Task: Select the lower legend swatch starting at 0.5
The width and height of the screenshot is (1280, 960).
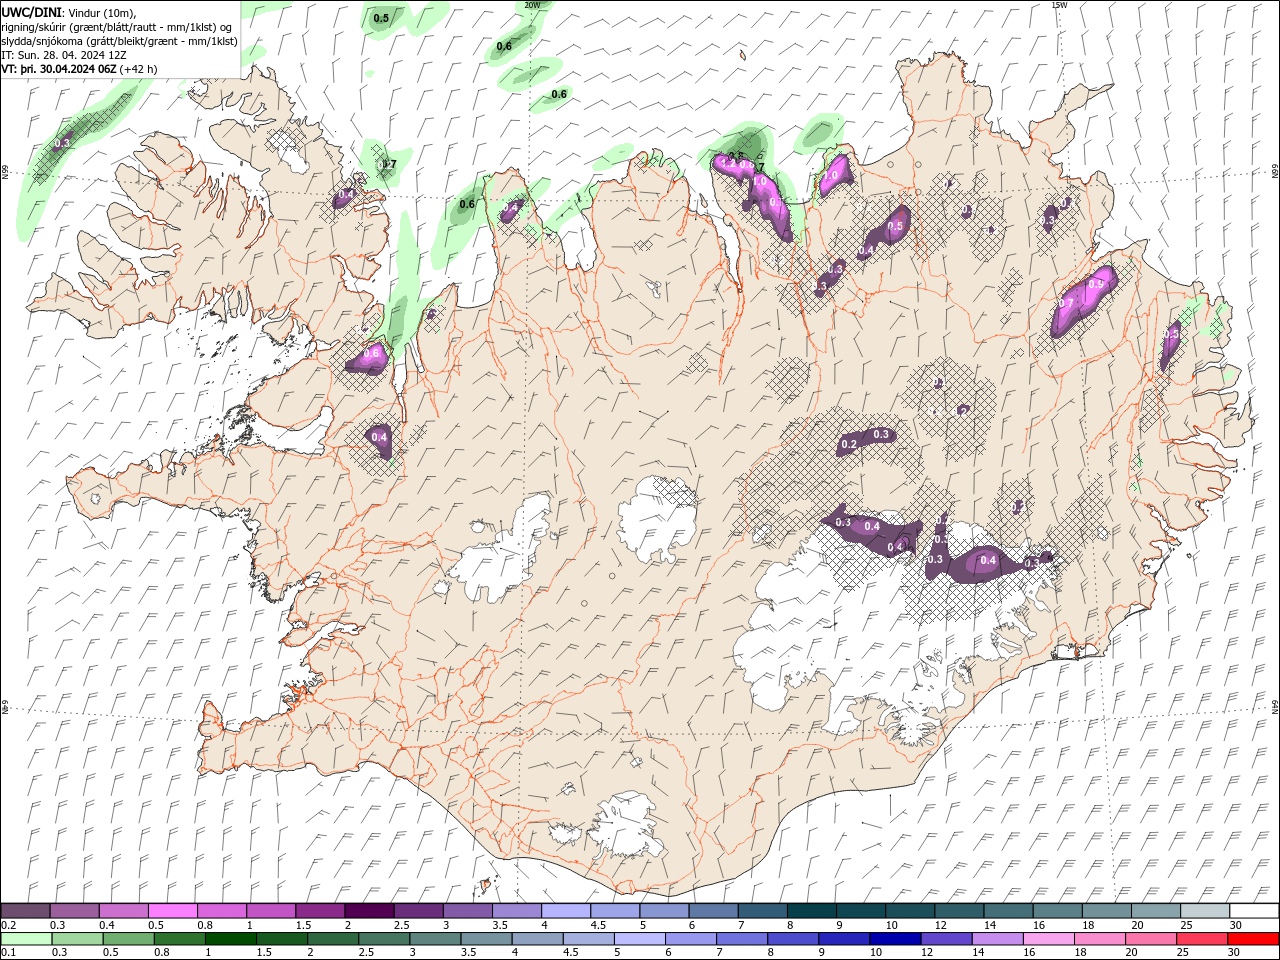Action: click(128, 939)
